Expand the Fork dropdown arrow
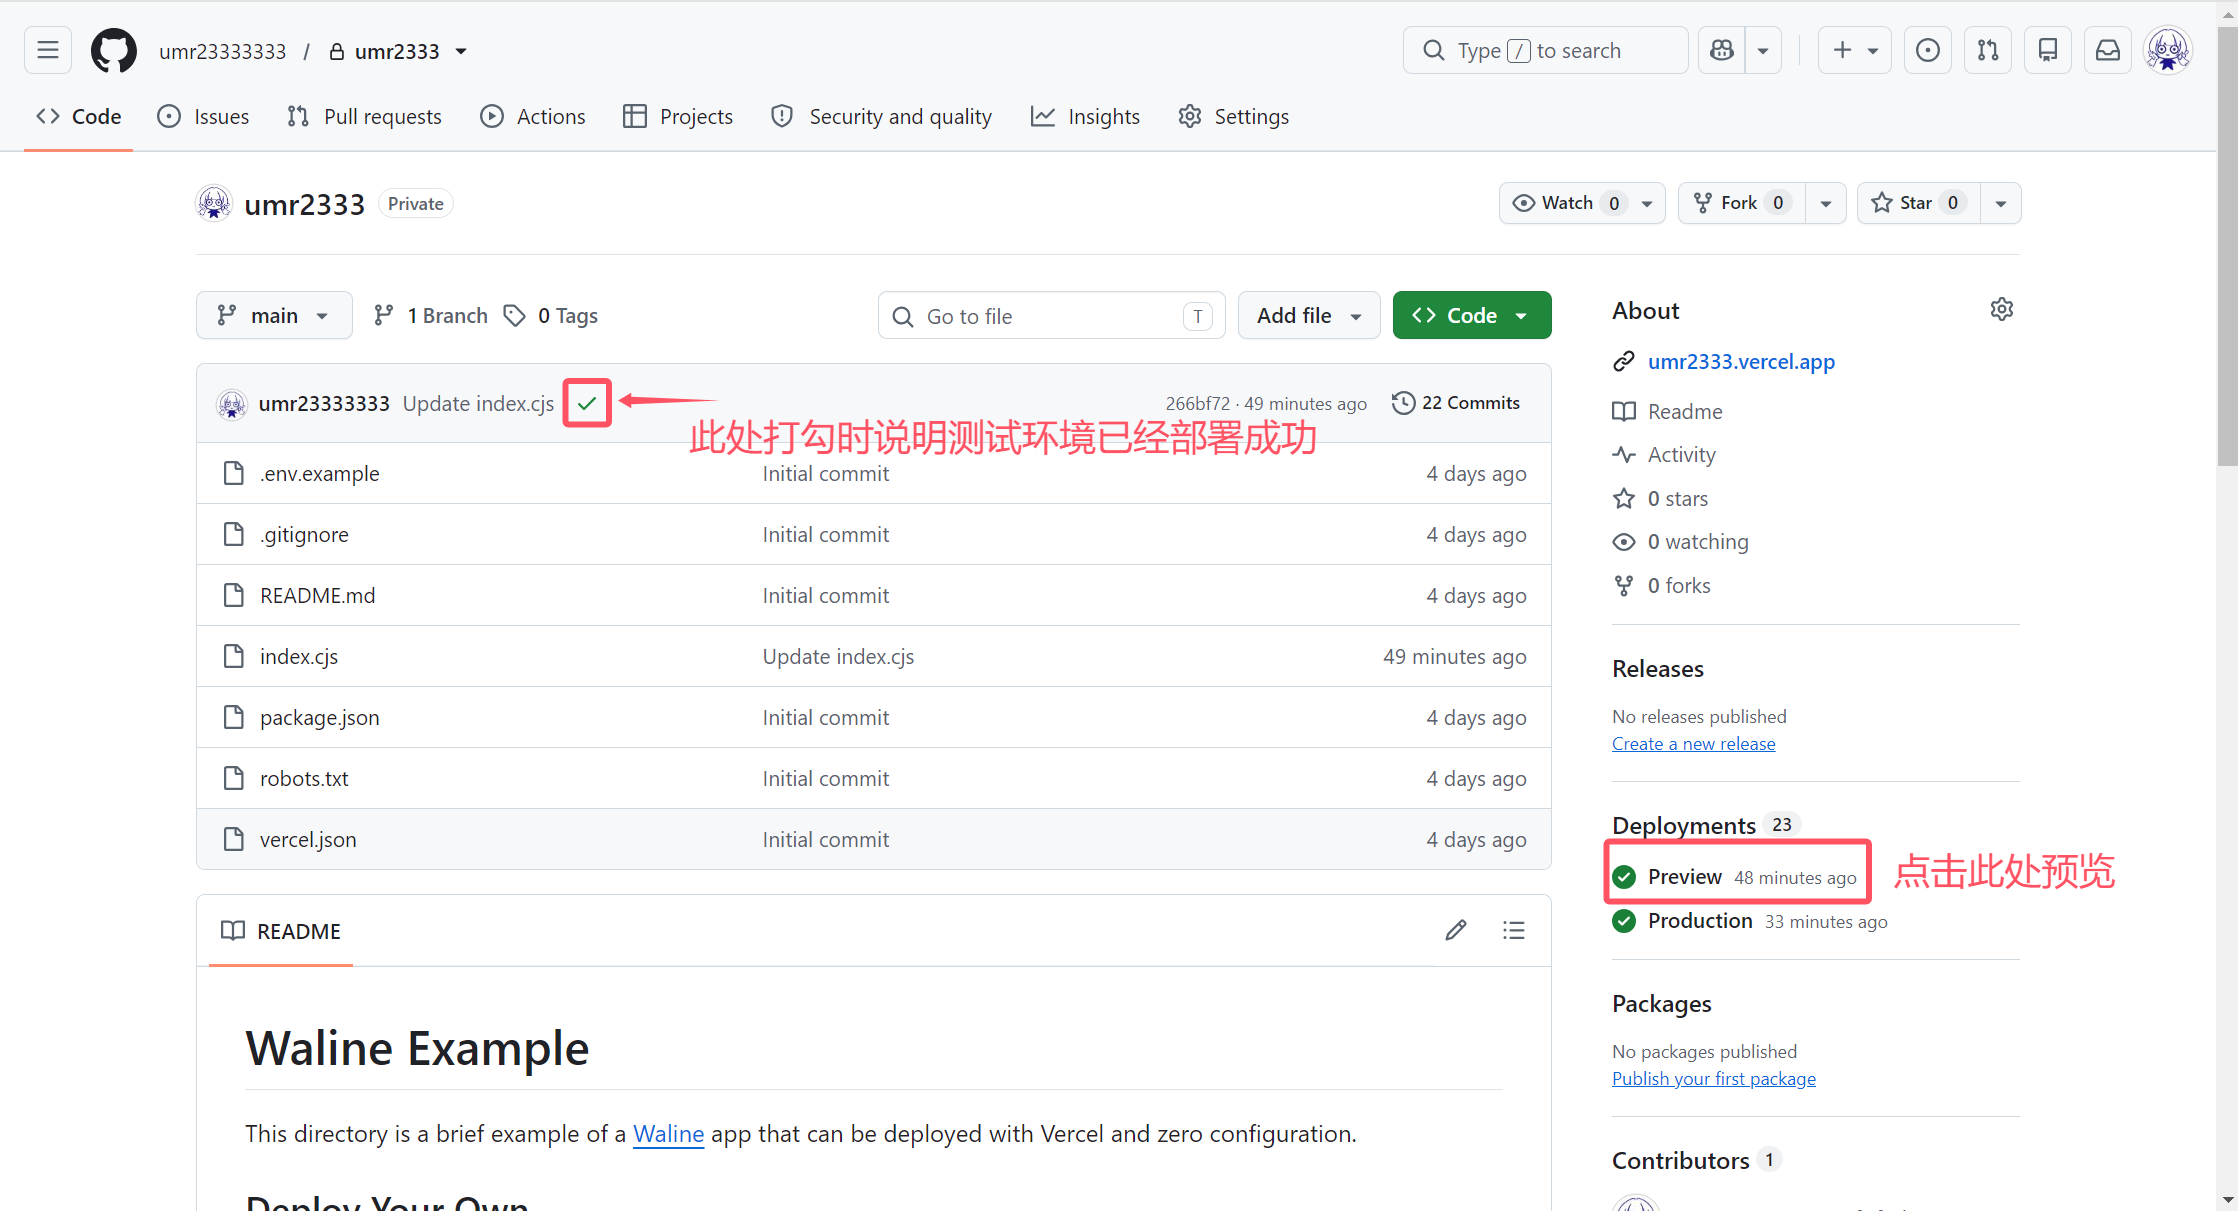The width and height of the screenshot is (2238, 1211). 1825,203
